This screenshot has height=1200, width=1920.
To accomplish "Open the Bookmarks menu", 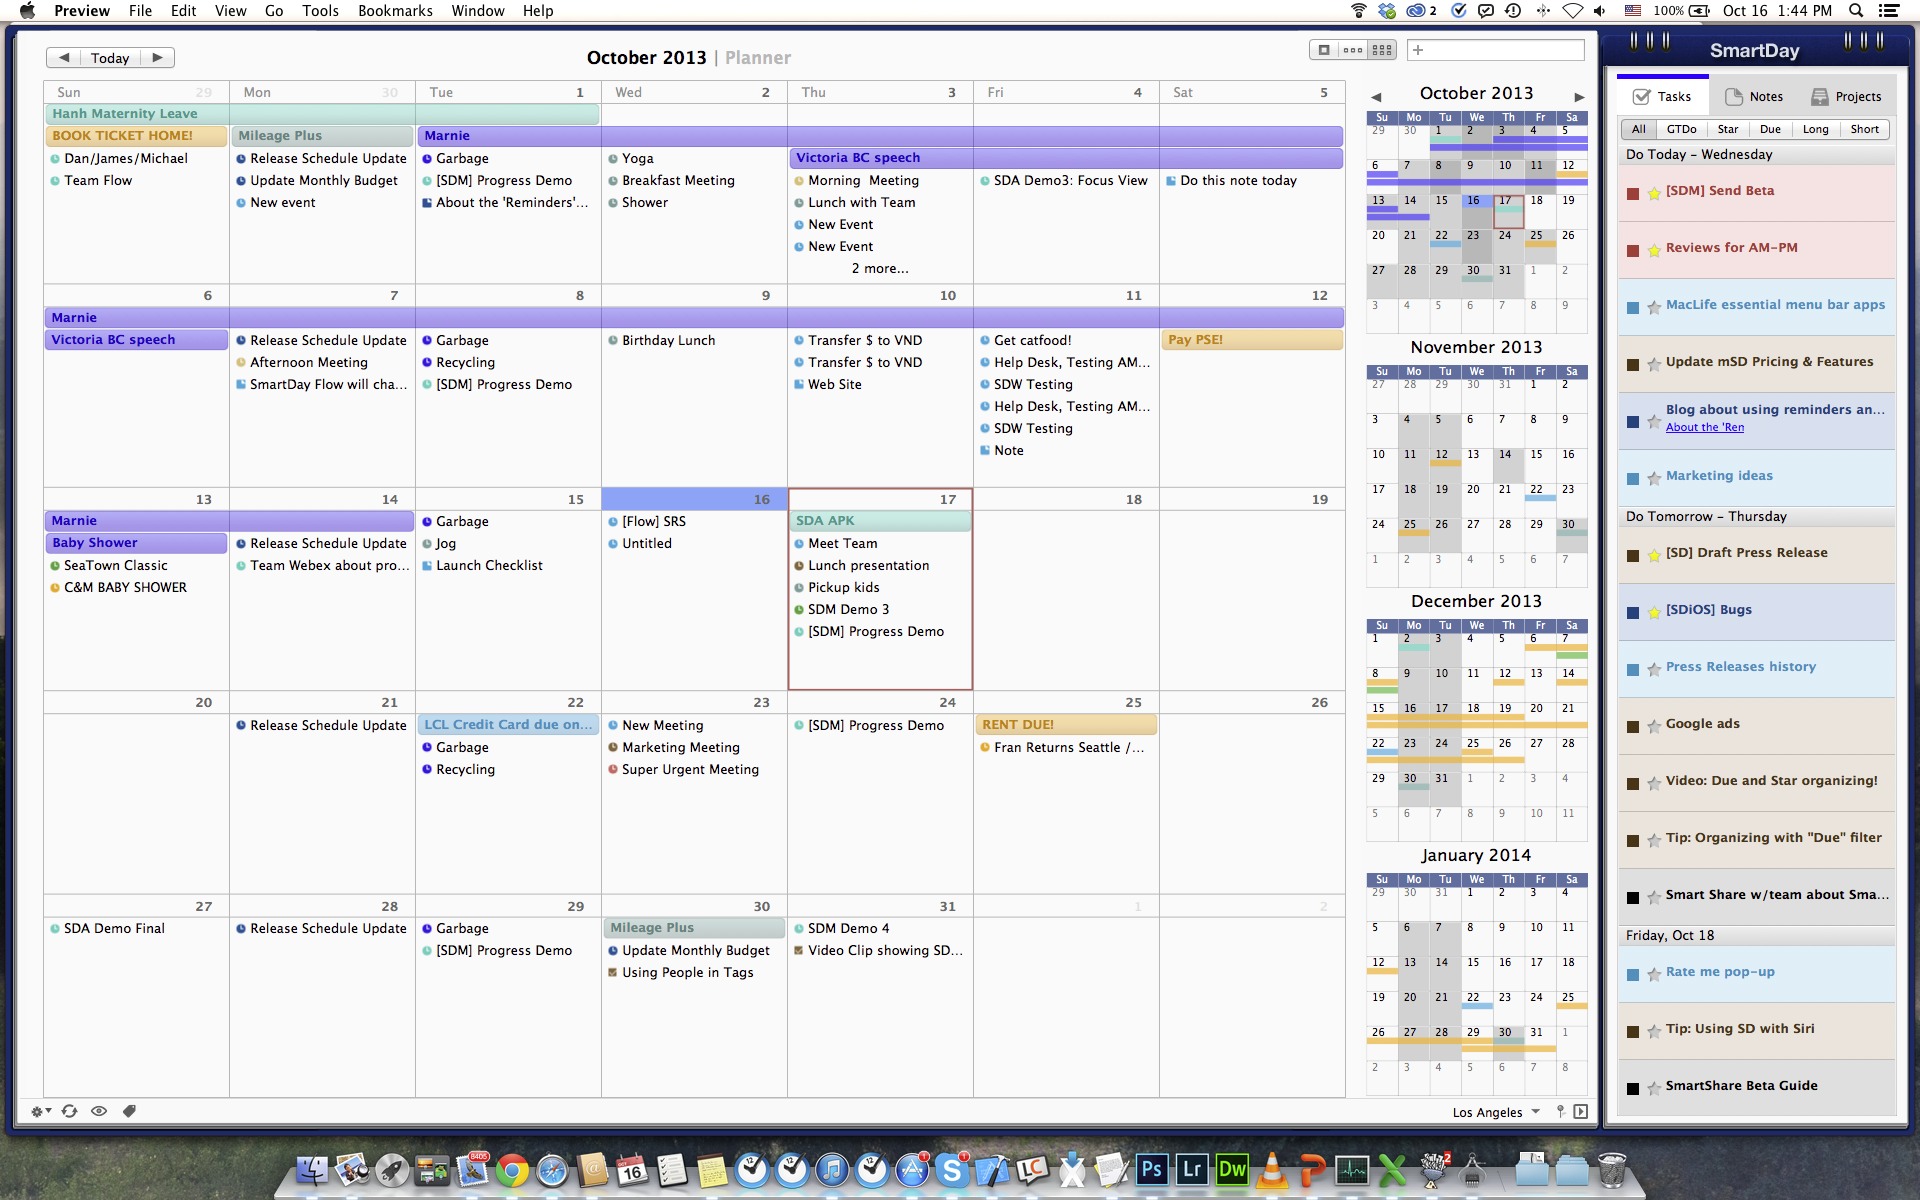I will pyautogui.click(x=395, y=11).
